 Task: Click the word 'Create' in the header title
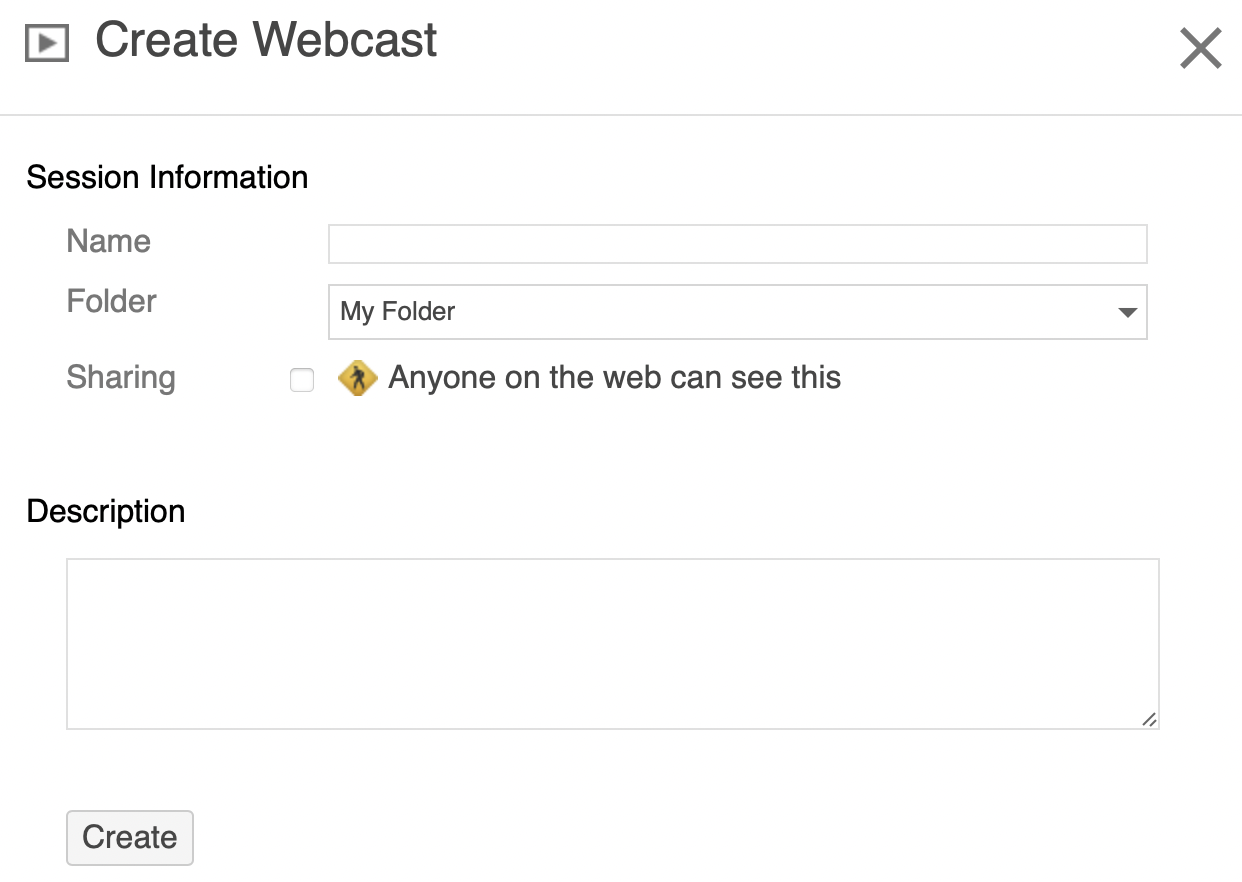point(165,41)
